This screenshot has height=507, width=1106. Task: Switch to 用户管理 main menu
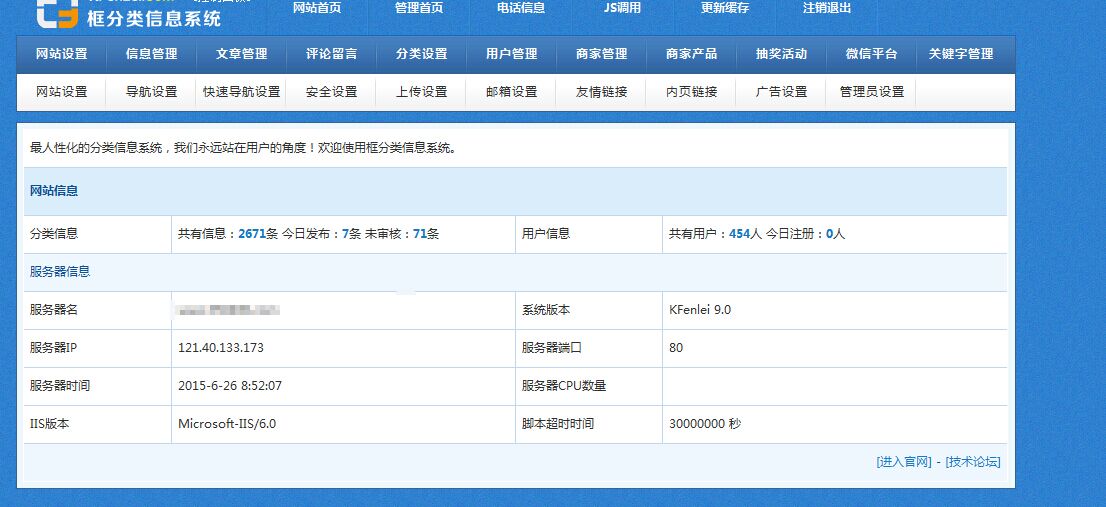coord(511,54)
